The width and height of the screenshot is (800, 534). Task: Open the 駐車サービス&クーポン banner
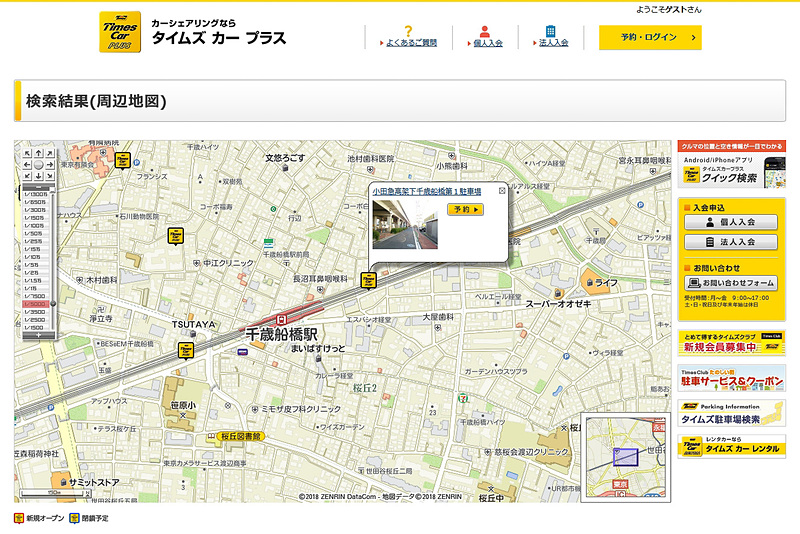pyautogui.click(x=732, y=378)
